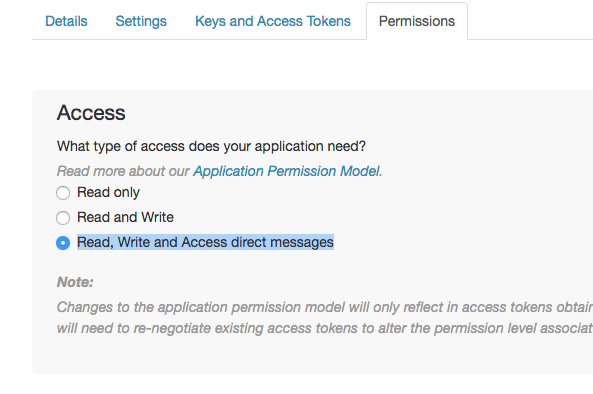Click the 'Read only' option label
The height and width of the screenshot is (394, 593).
click(109, 192)
